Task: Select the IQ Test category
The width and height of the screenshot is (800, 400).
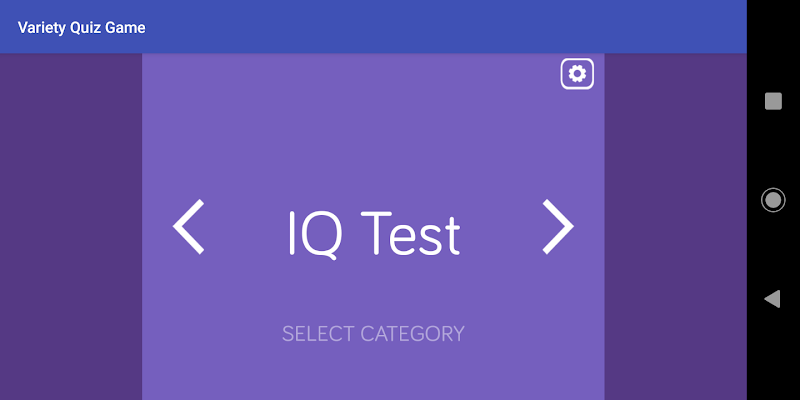Action: (x=374, y=234)
